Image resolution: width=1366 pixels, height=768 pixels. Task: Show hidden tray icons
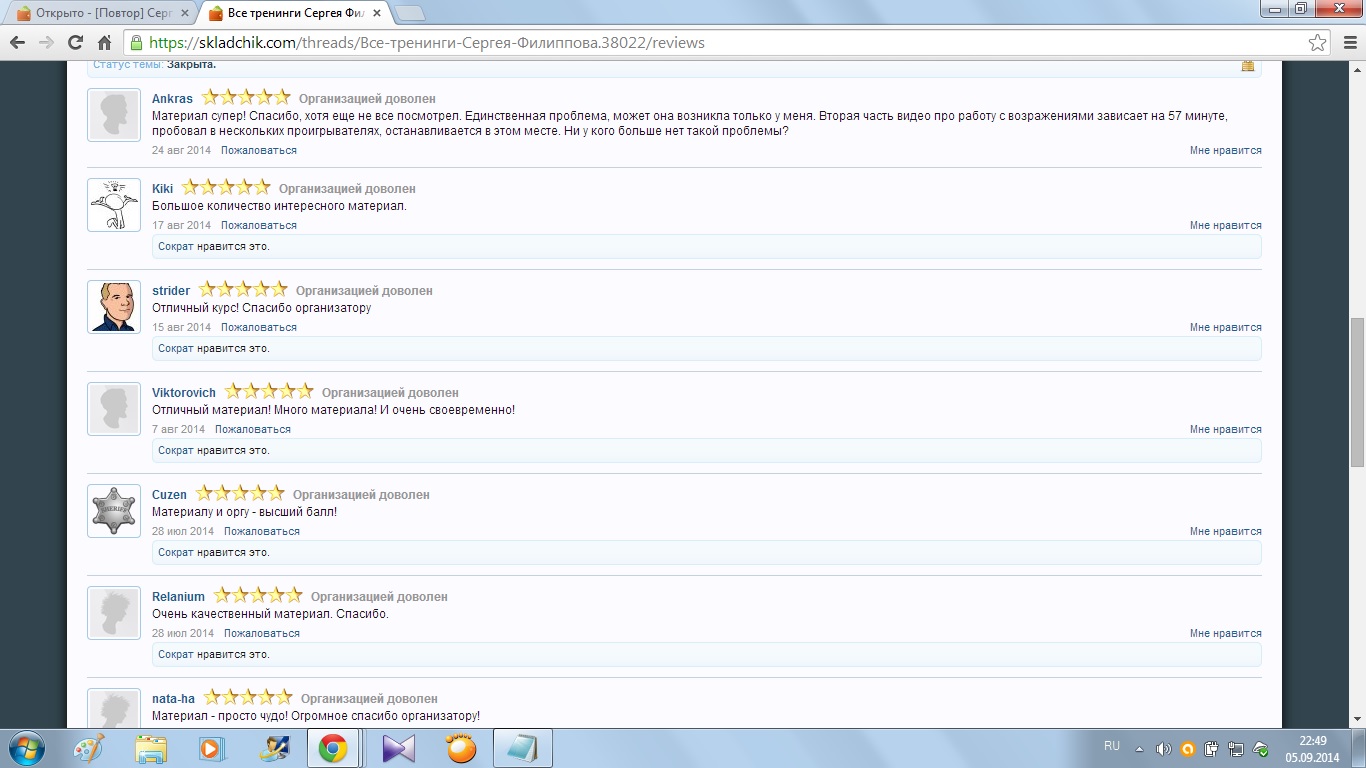pos(1140,749)
